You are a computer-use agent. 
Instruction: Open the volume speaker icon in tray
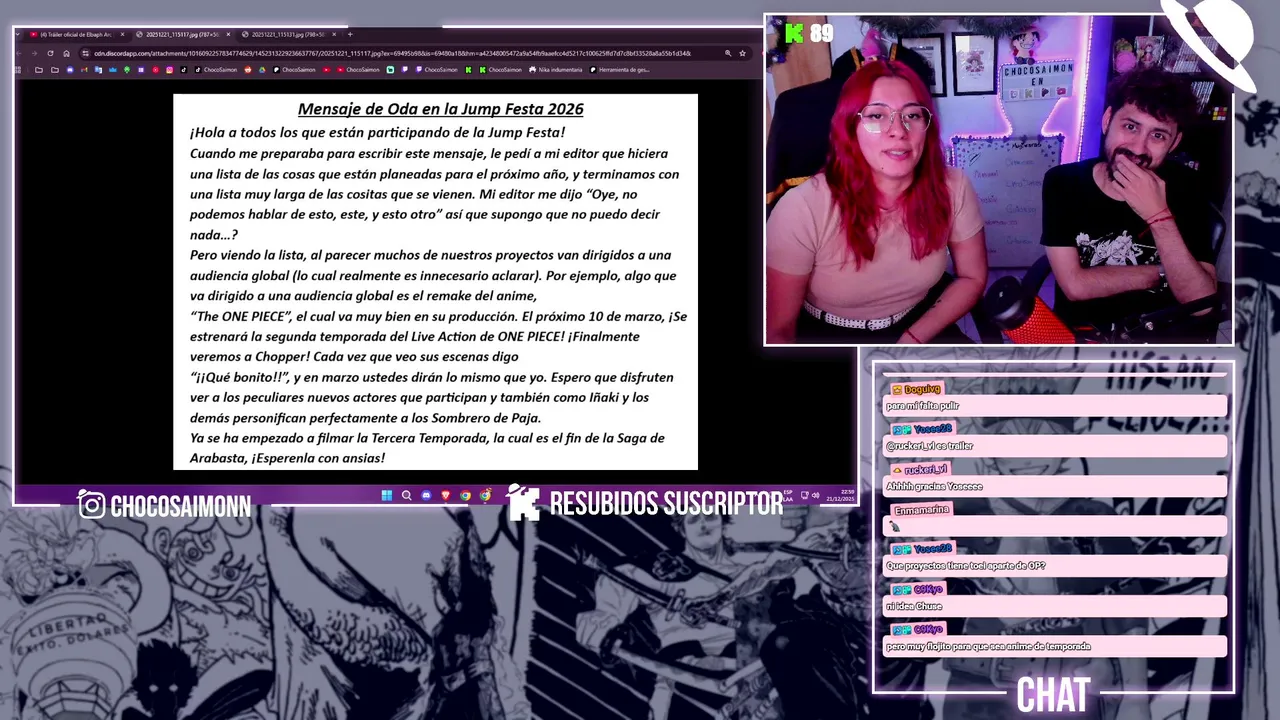[x=815, y=495]
